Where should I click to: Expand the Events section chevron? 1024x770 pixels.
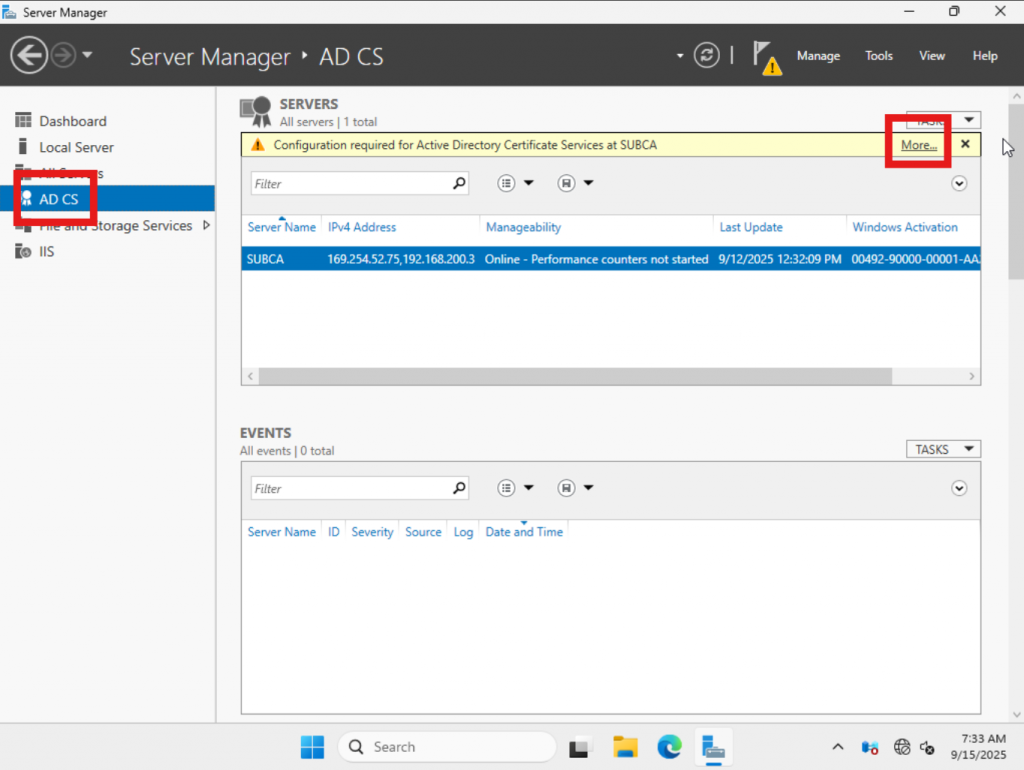pos(959,488)
